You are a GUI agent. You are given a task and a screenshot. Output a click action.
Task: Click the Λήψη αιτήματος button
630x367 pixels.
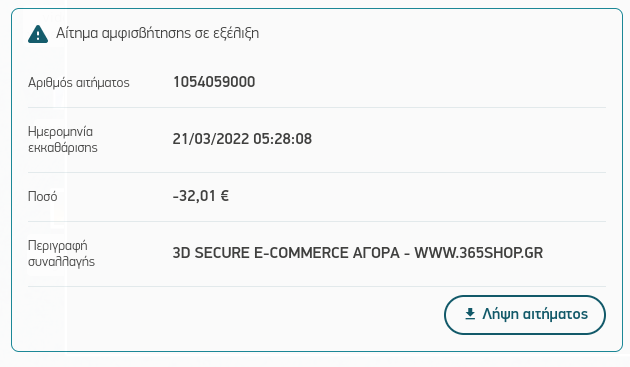(525, 315)
